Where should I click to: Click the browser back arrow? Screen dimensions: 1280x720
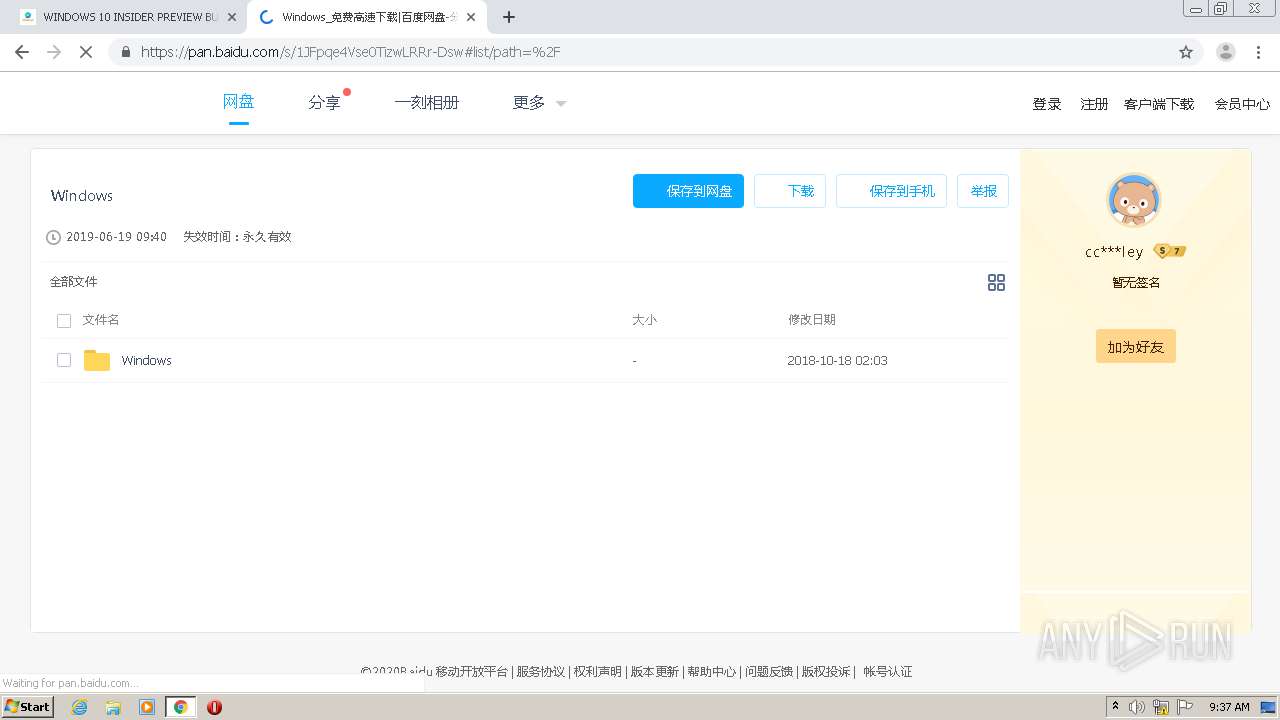[x=22, y=52]
